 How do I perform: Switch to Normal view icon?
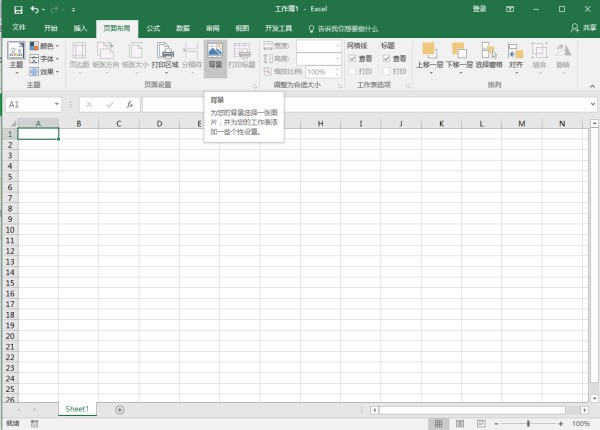click(x=439, y=423)
